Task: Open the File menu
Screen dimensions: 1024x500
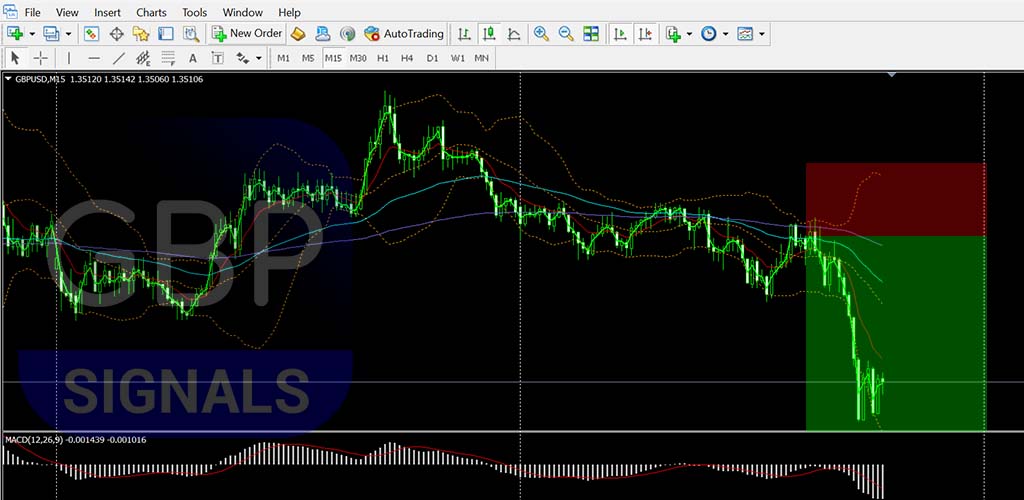Action: 32,12
